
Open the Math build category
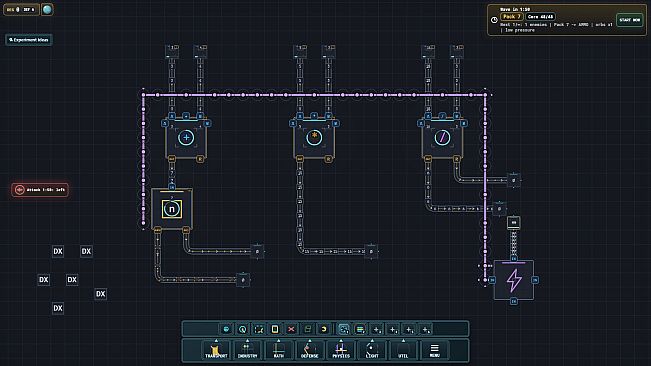point(279,351)
